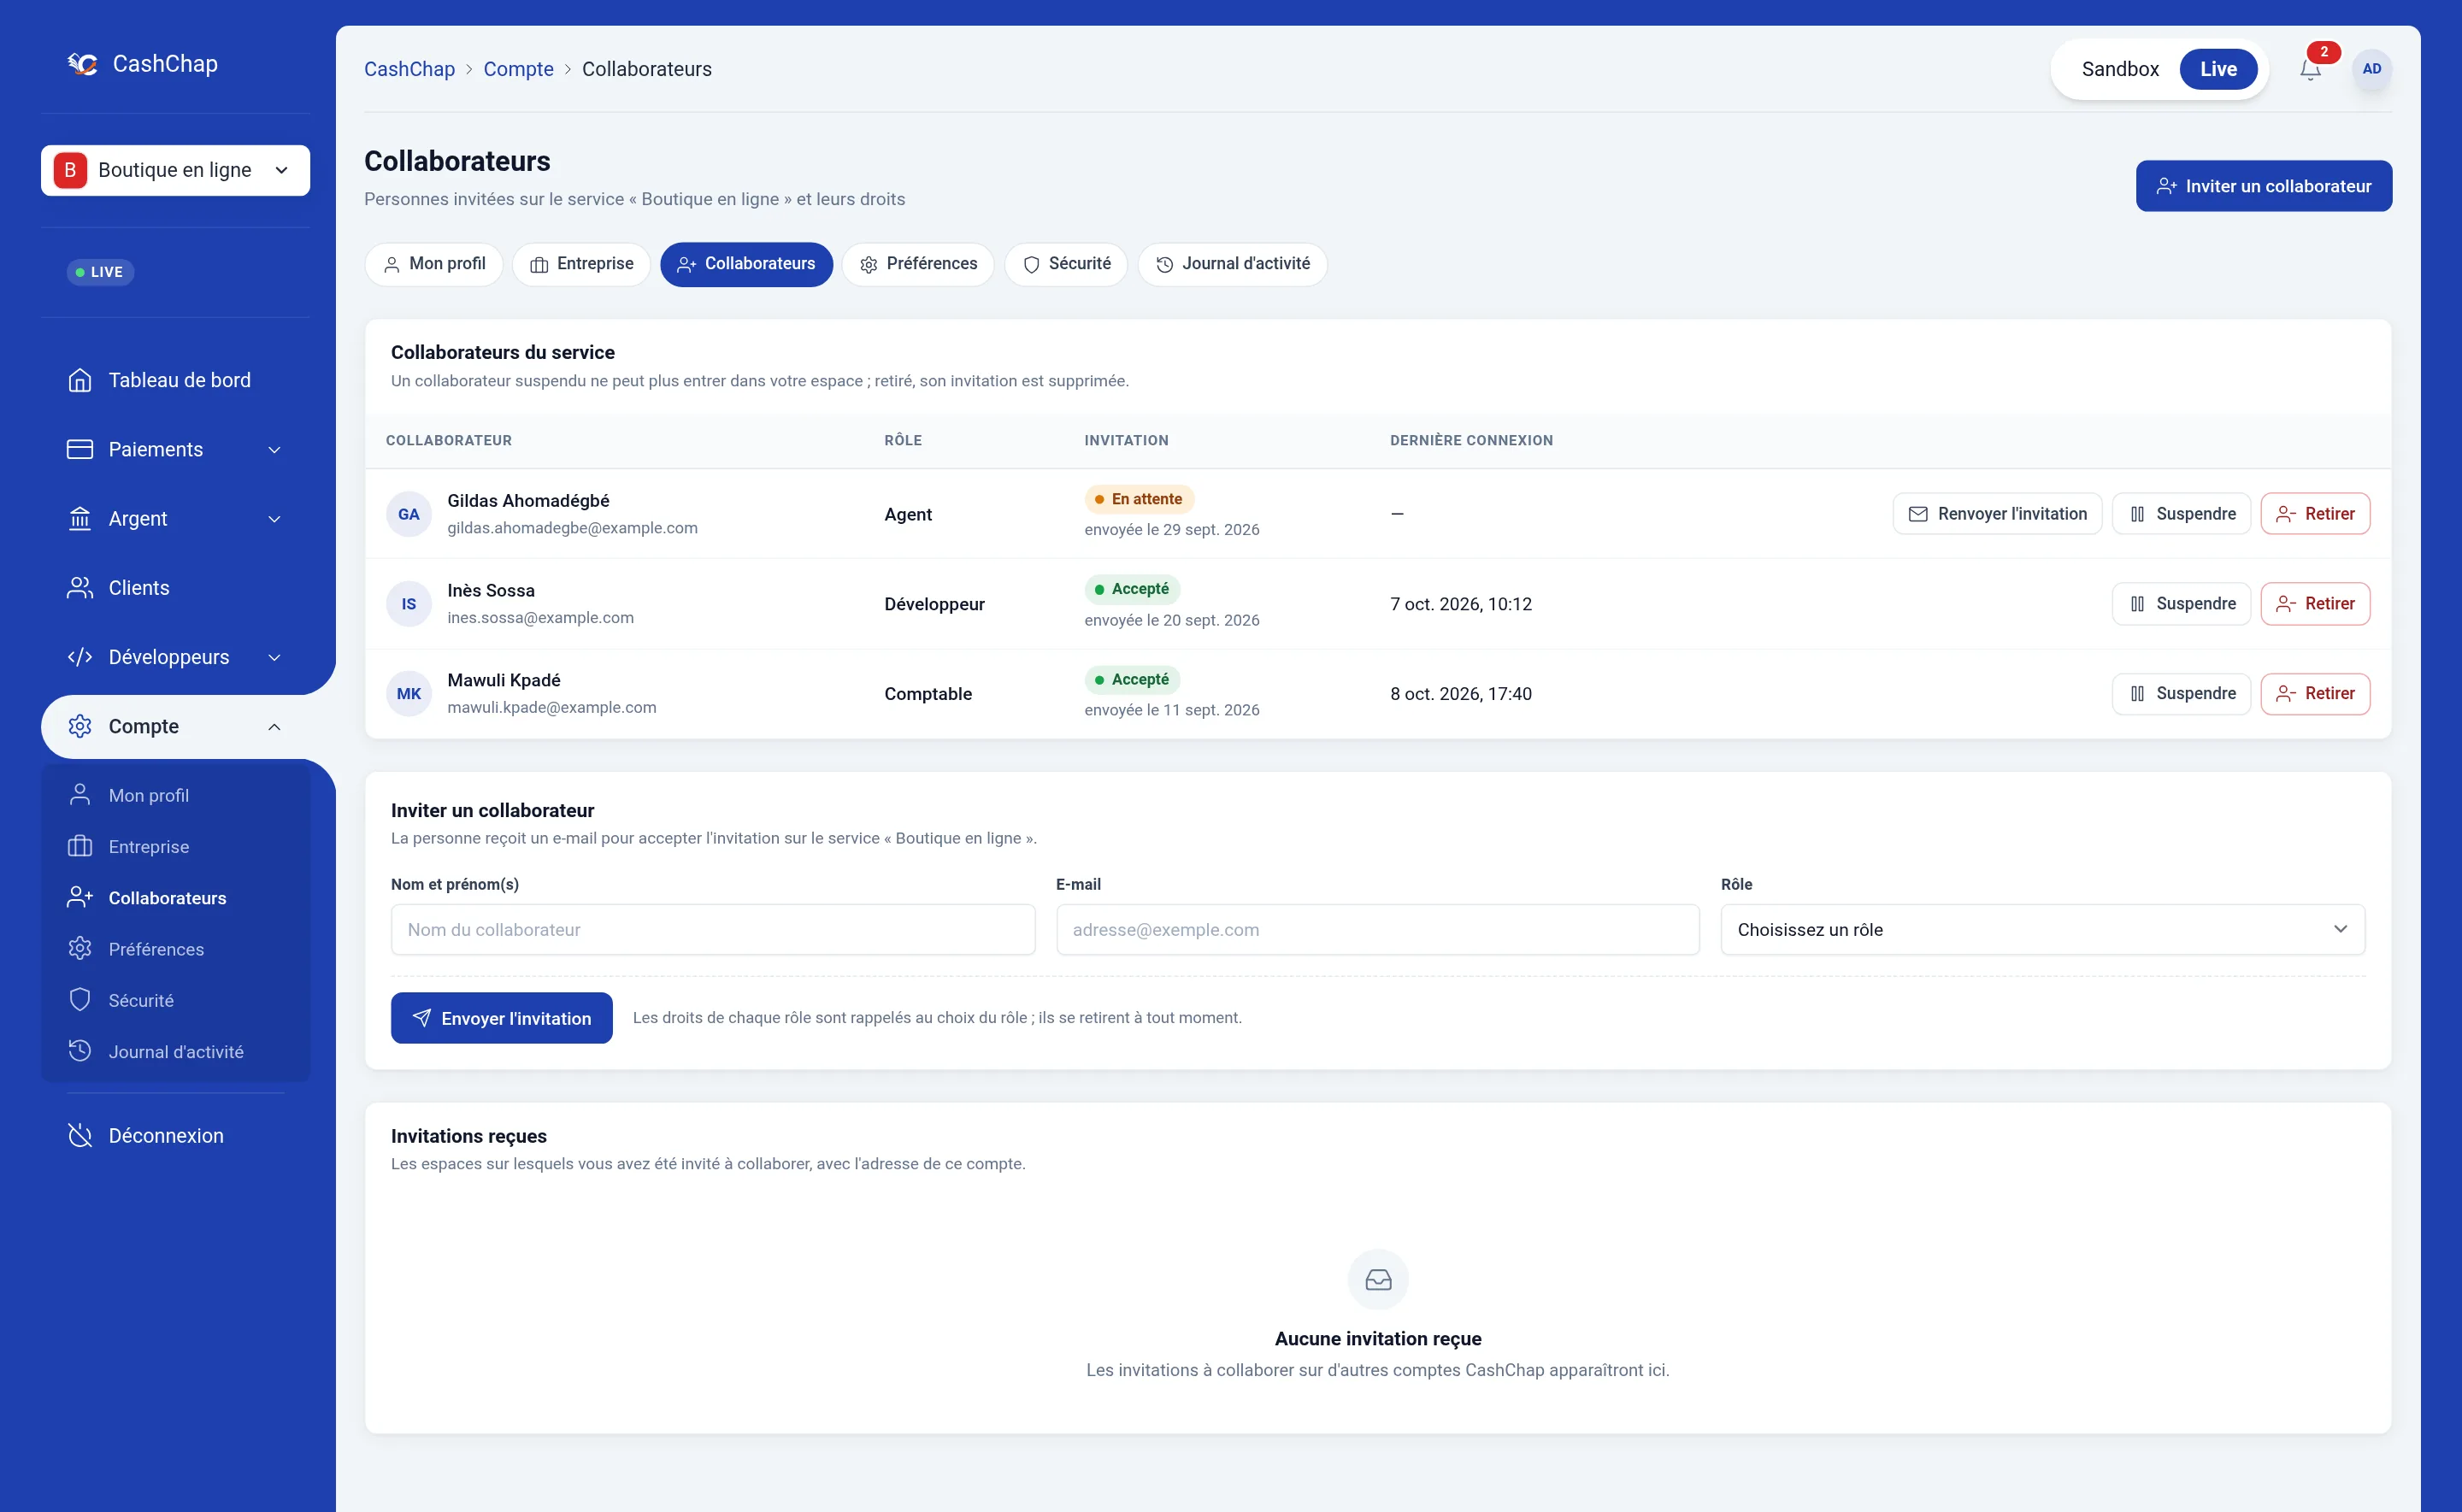2462x1512 pixels.
Task: Open the AD user avatar menu
Action: [2371, 69]
